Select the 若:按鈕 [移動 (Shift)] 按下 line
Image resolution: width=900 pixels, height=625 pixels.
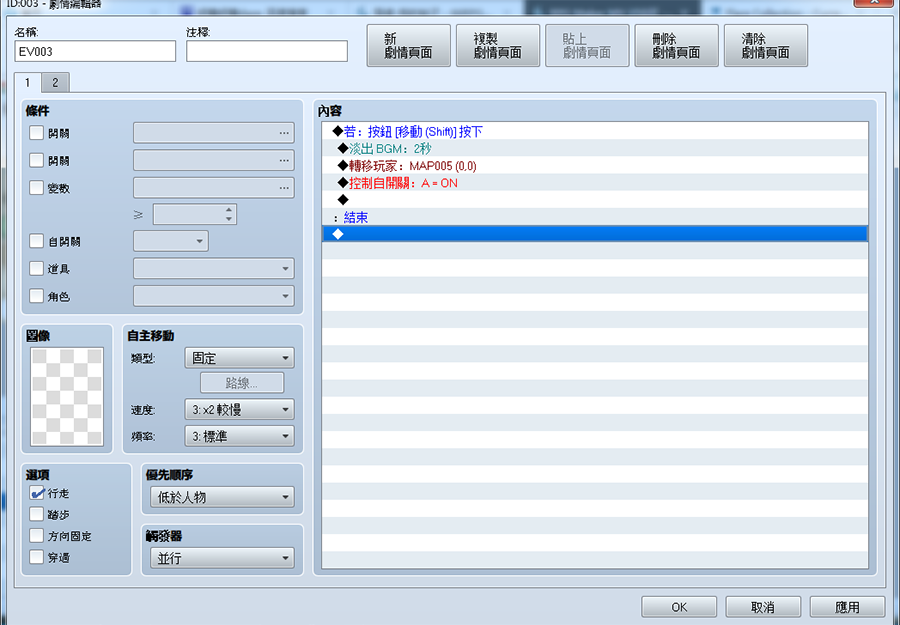tap(595, 131)
